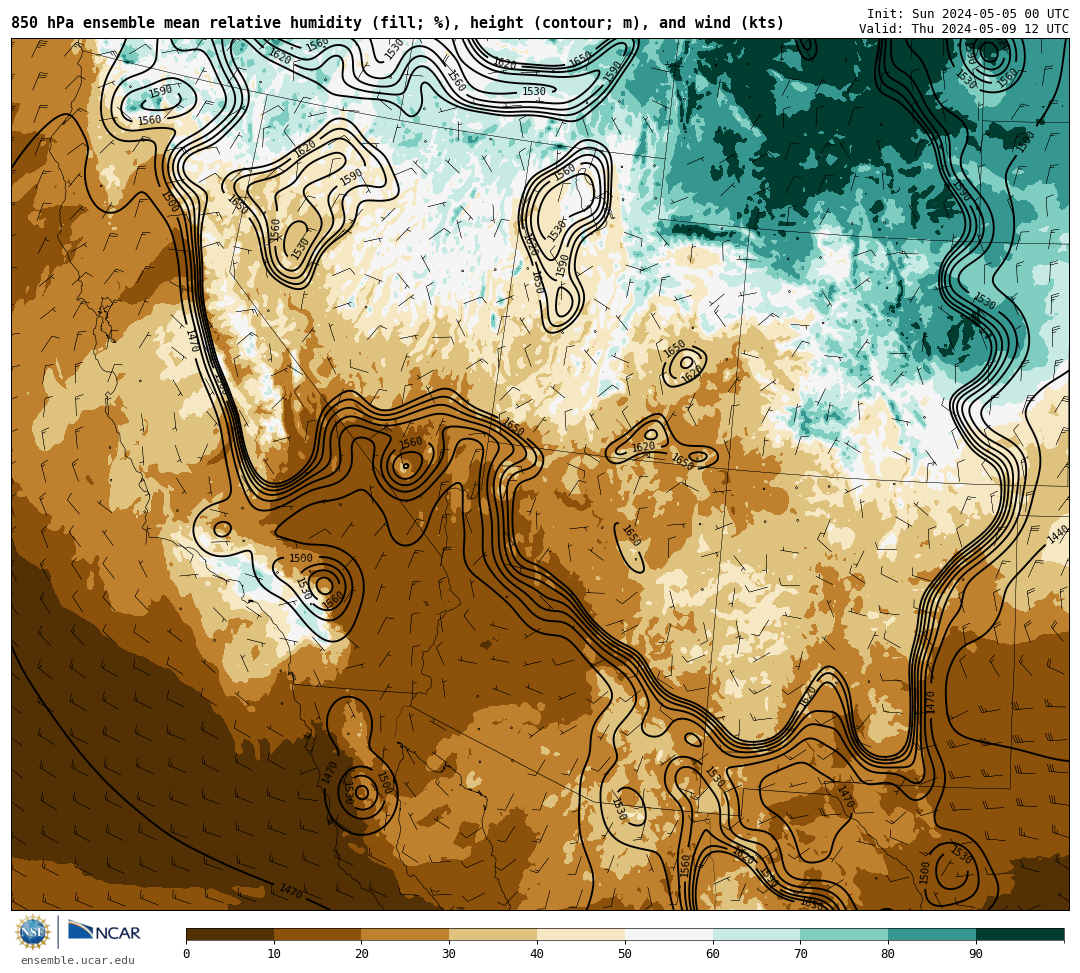Image resolution: width=1080 pixels, height=973 pixels.
Task: Click the 'Valid: Thu 2024-05-09 12 UTC' text
Action: pyautogui.click(x=964, y=29)
